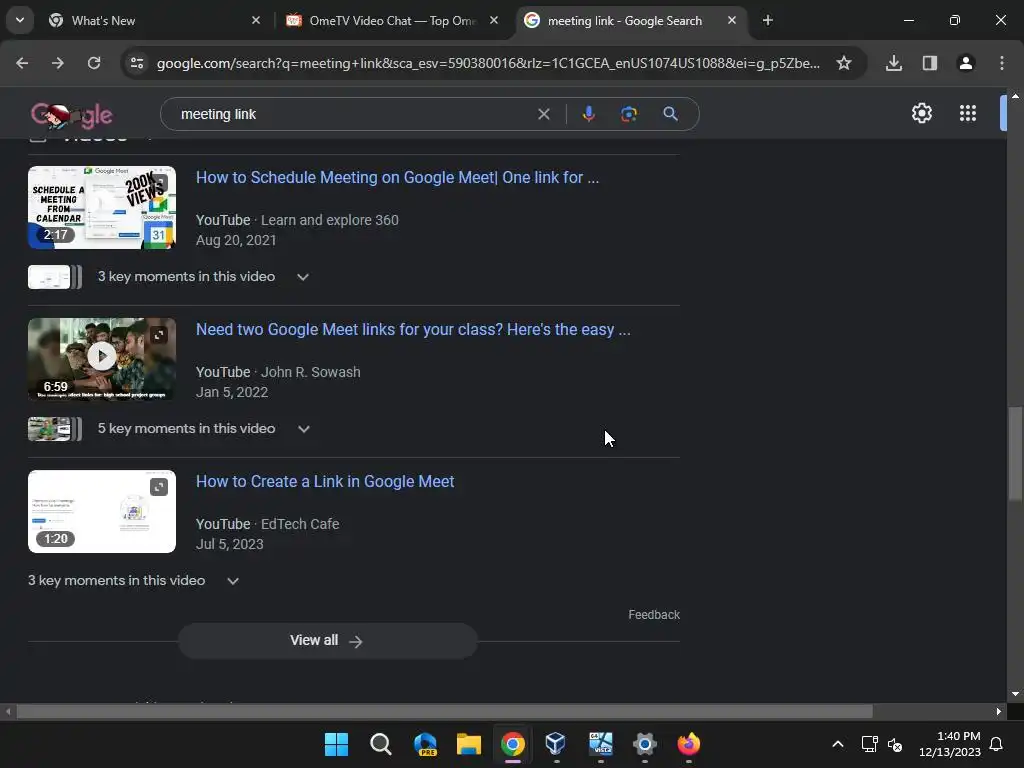Play the Schedule a Meeting thumbnail video
Viewport: 1024px width, 768px height.
[102, 208]
